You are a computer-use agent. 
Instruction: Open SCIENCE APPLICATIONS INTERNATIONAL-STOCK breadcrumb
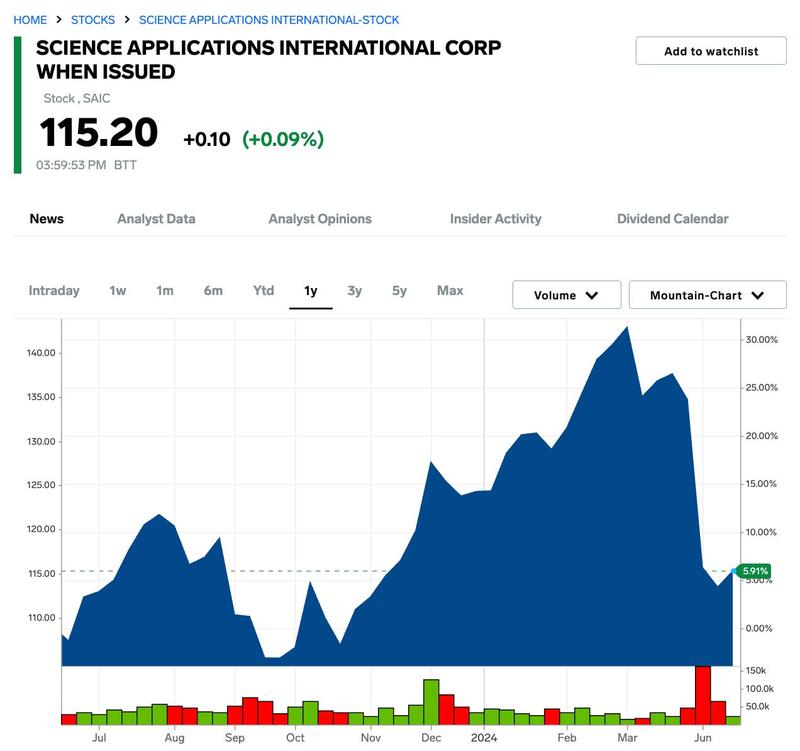(269, 20)
